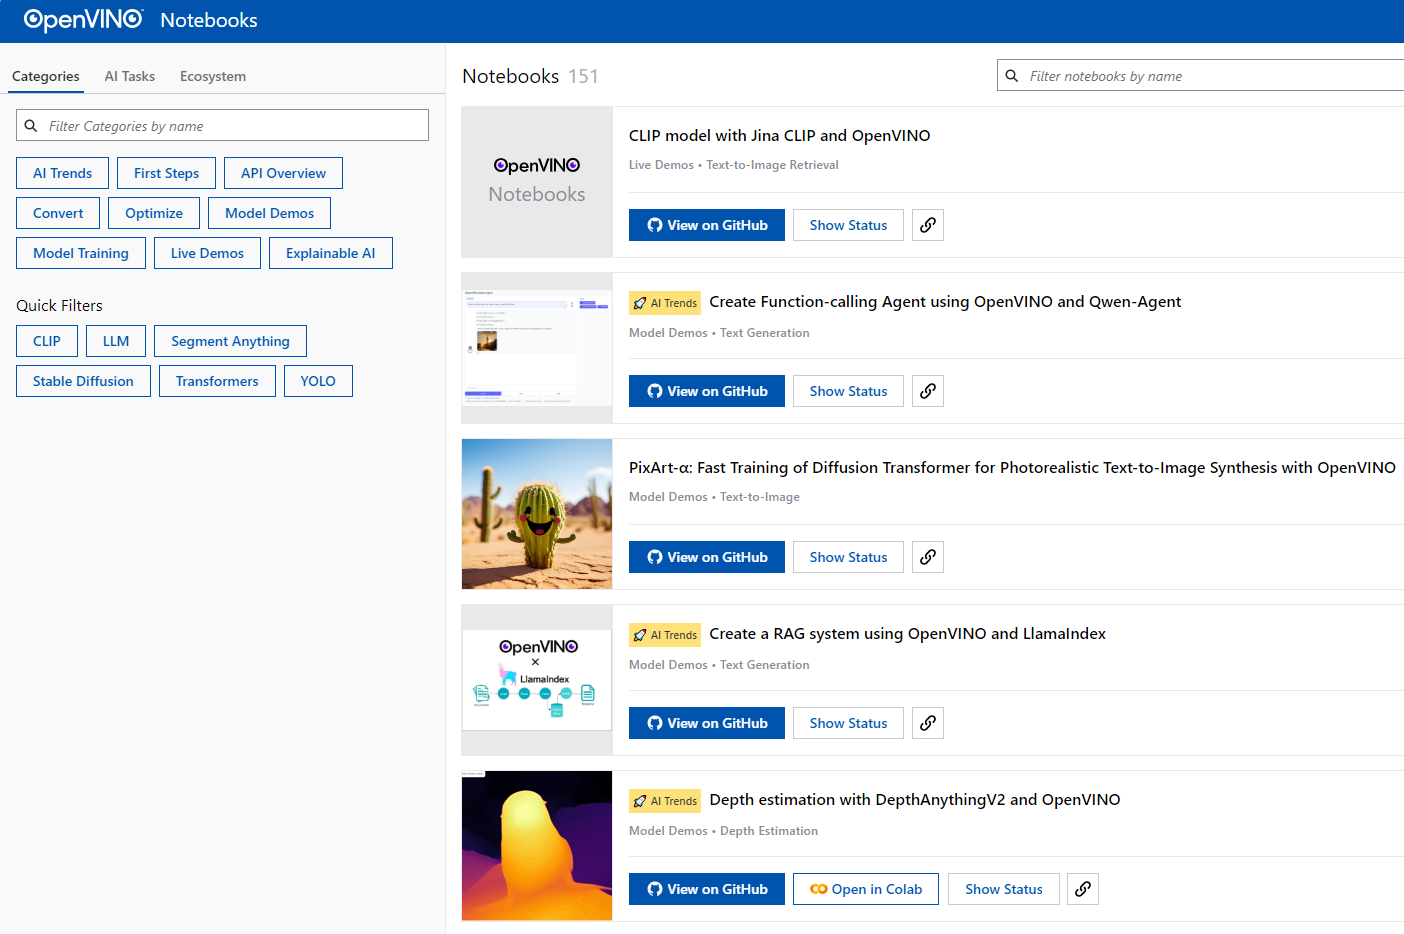The image size is (1404, 934).
Task: Click 'Model Demos • Text-to-Image' tag line
Action: 714,497
